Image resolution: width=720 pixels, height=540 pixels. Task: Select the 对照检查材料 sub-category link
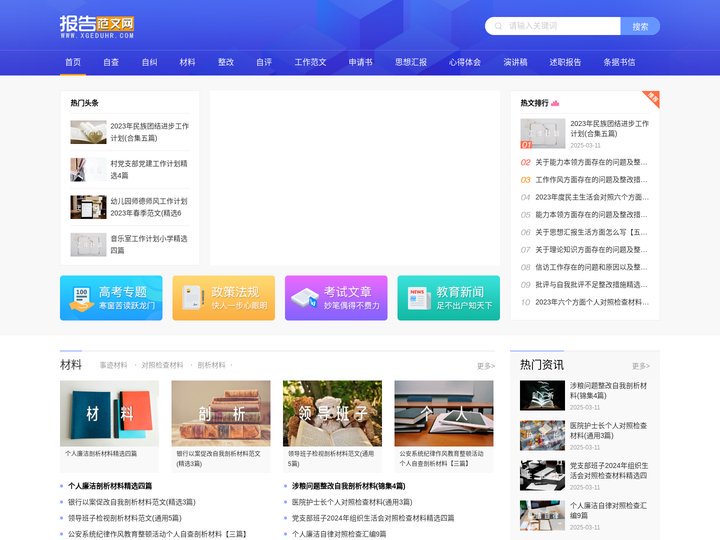tap(162, 365)
